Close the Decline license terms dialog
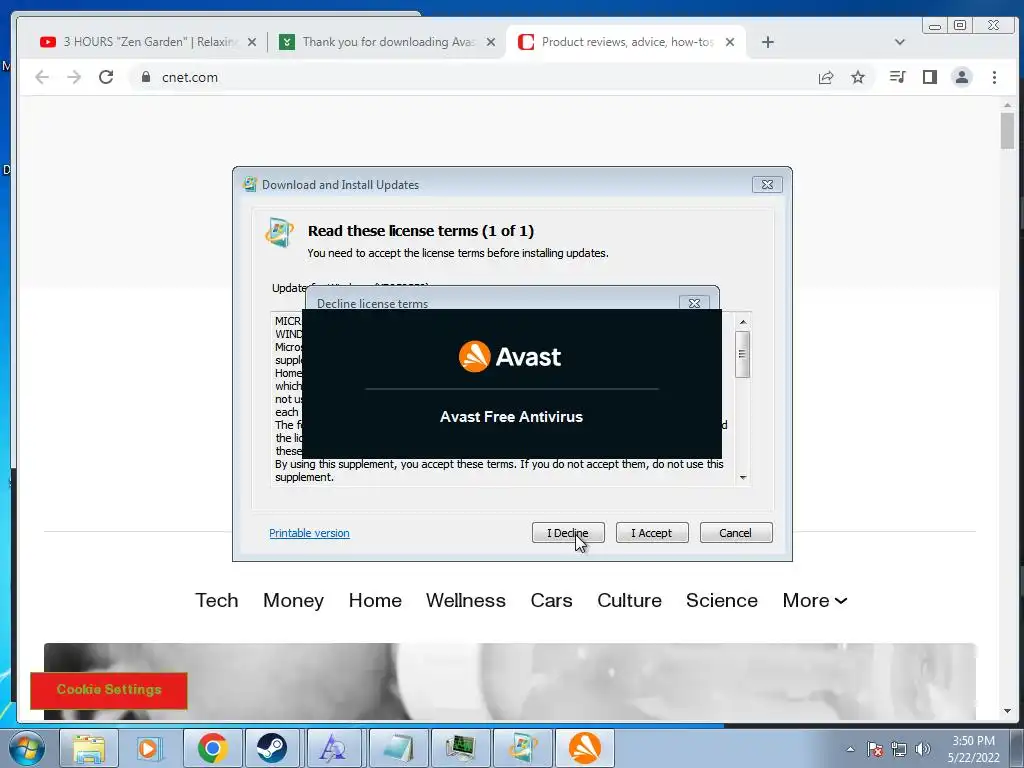Viewport: 1024px width, 768px height. point(694,303)
